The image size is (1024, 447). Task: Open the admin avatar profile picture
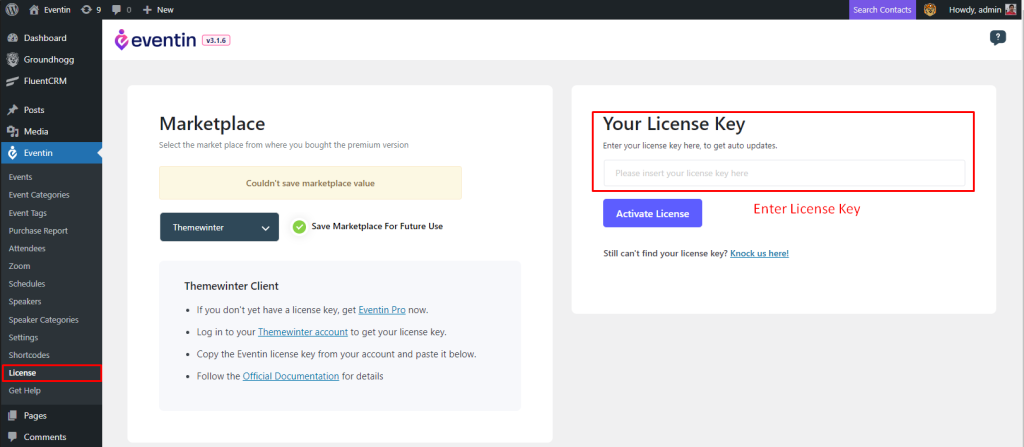click(1010, 10)
